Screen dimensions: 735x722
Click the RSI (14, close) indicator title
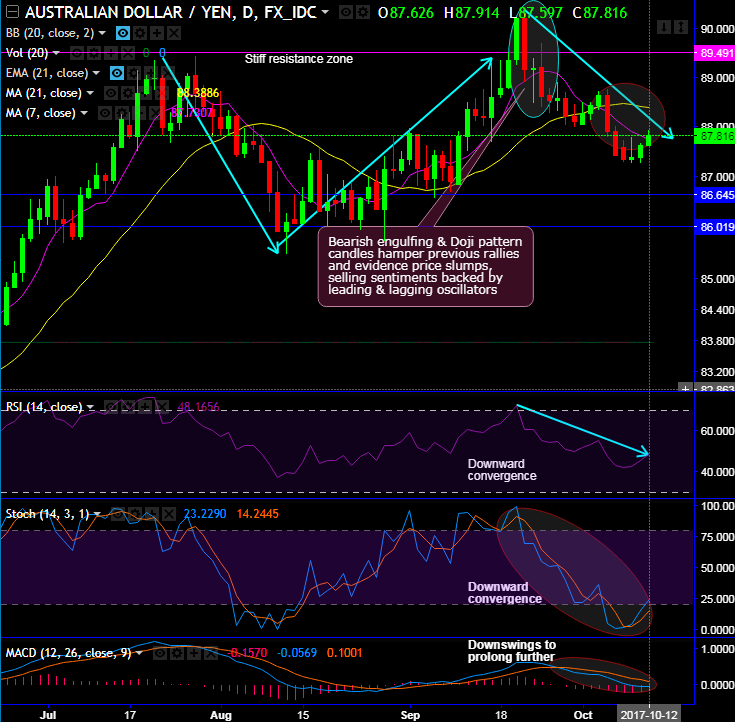pyautogui.click(x=44, y=407)
